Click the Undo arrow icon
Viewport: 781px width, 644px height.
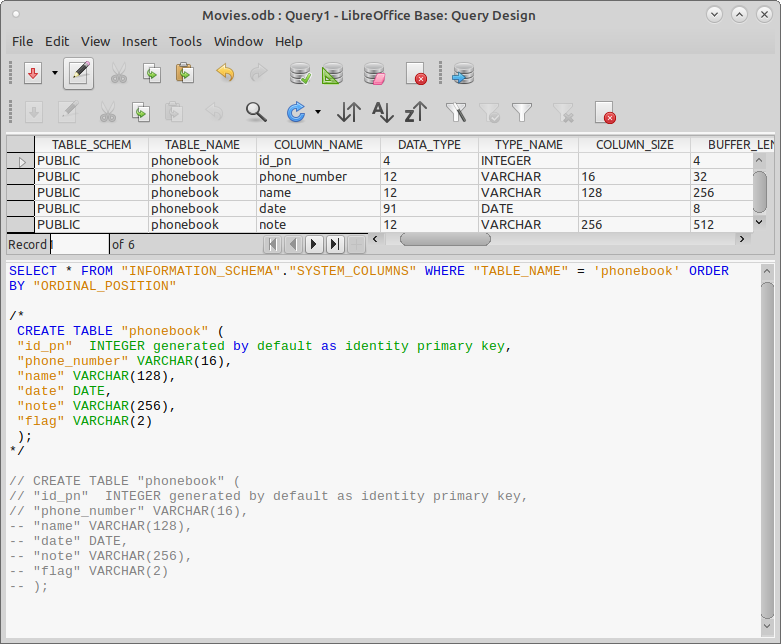(225, 73)
